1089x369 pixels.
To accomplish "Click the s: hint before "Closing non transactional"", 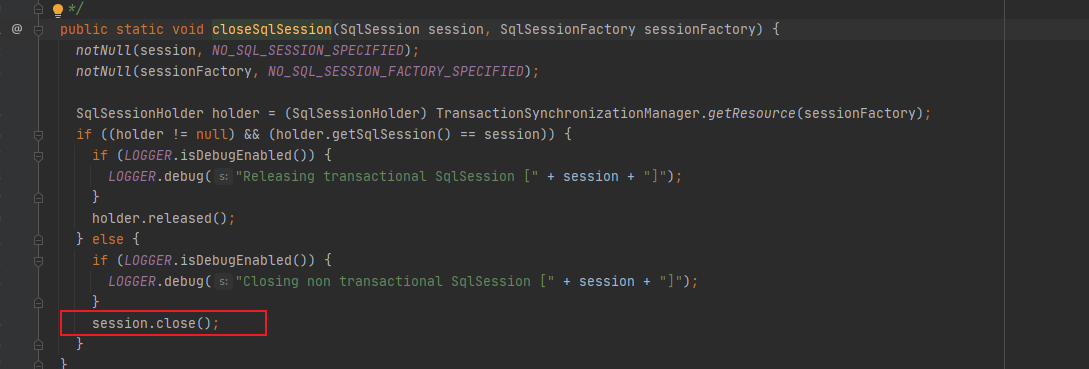I will coord(224,281).
